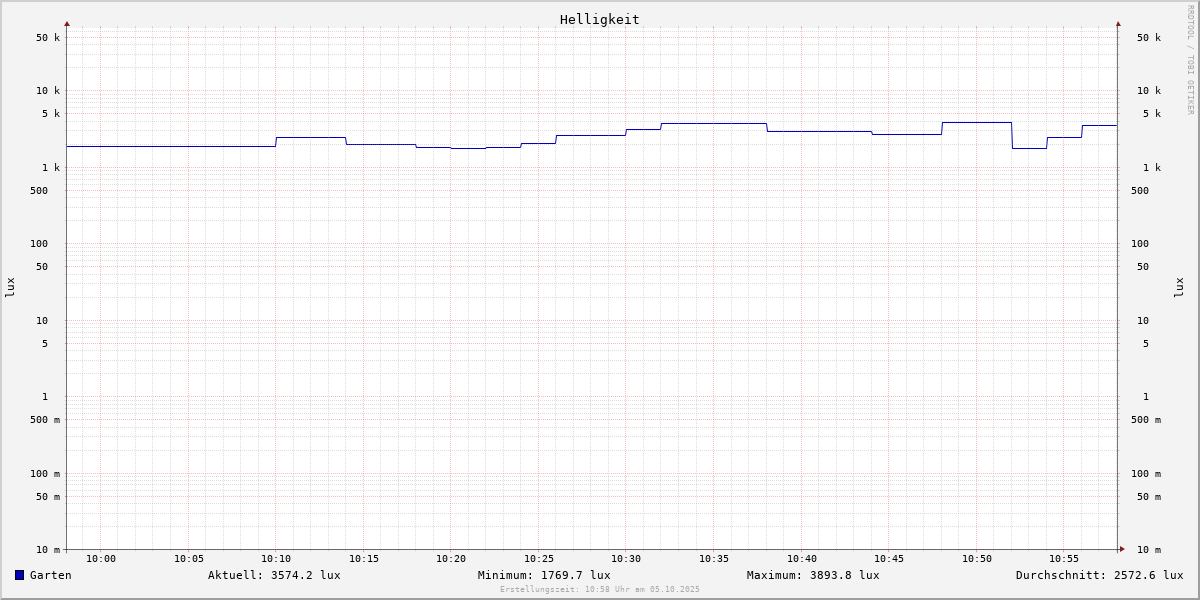
Task: Click the red arrowhead atop the left y-axis
Action: (67, 23)
